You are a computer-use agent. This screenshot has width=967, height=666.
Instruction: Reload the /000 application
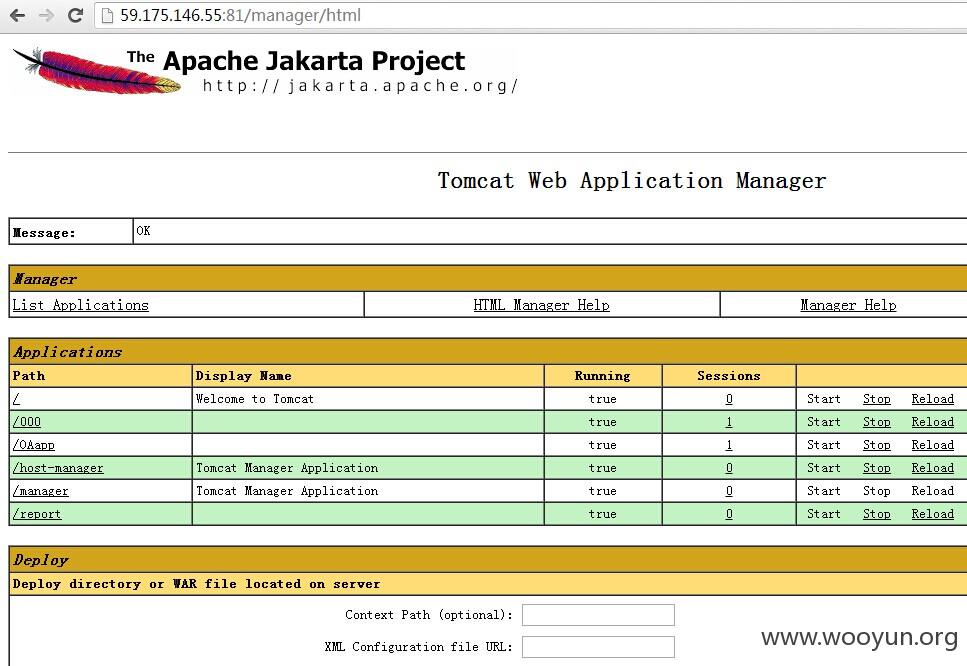click(x=932, y=422)
